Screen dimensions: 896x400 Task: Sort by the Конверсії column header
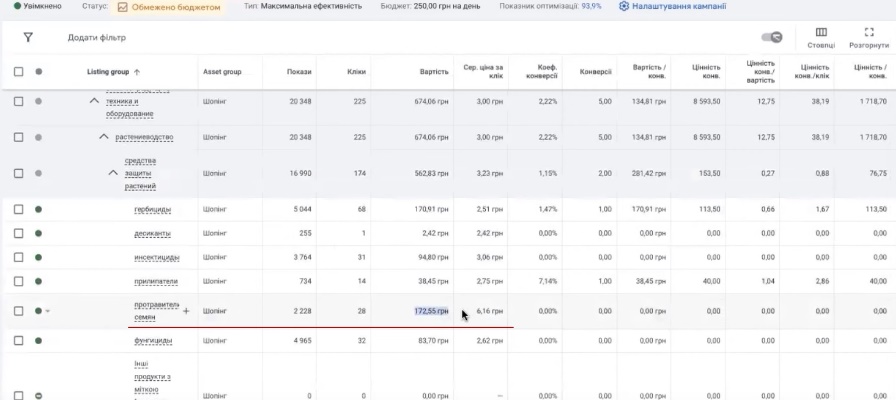coord(594,72)
